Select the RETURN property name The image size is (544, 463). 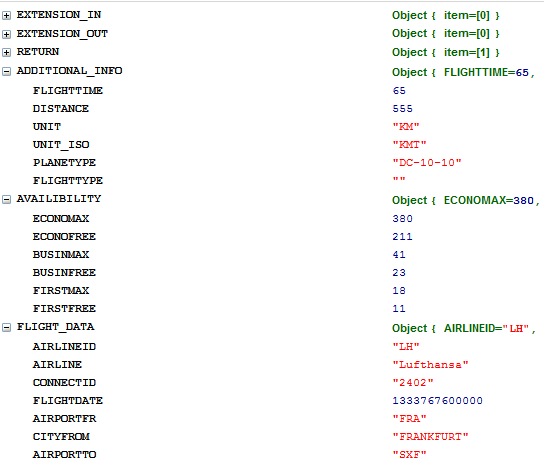click(38, 52)
